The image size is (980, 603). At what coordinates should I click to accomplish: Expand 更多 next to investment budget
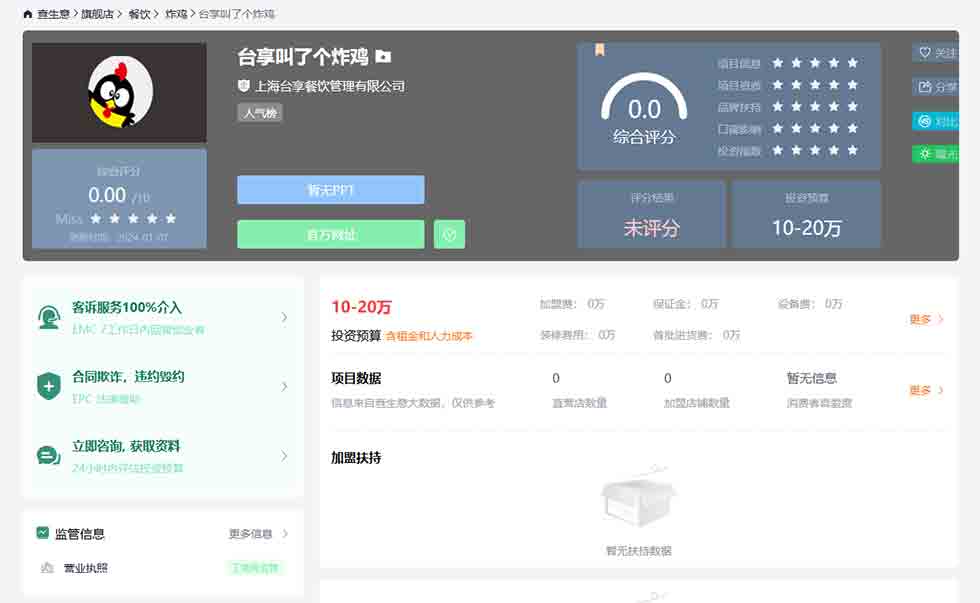click(926, 319)
